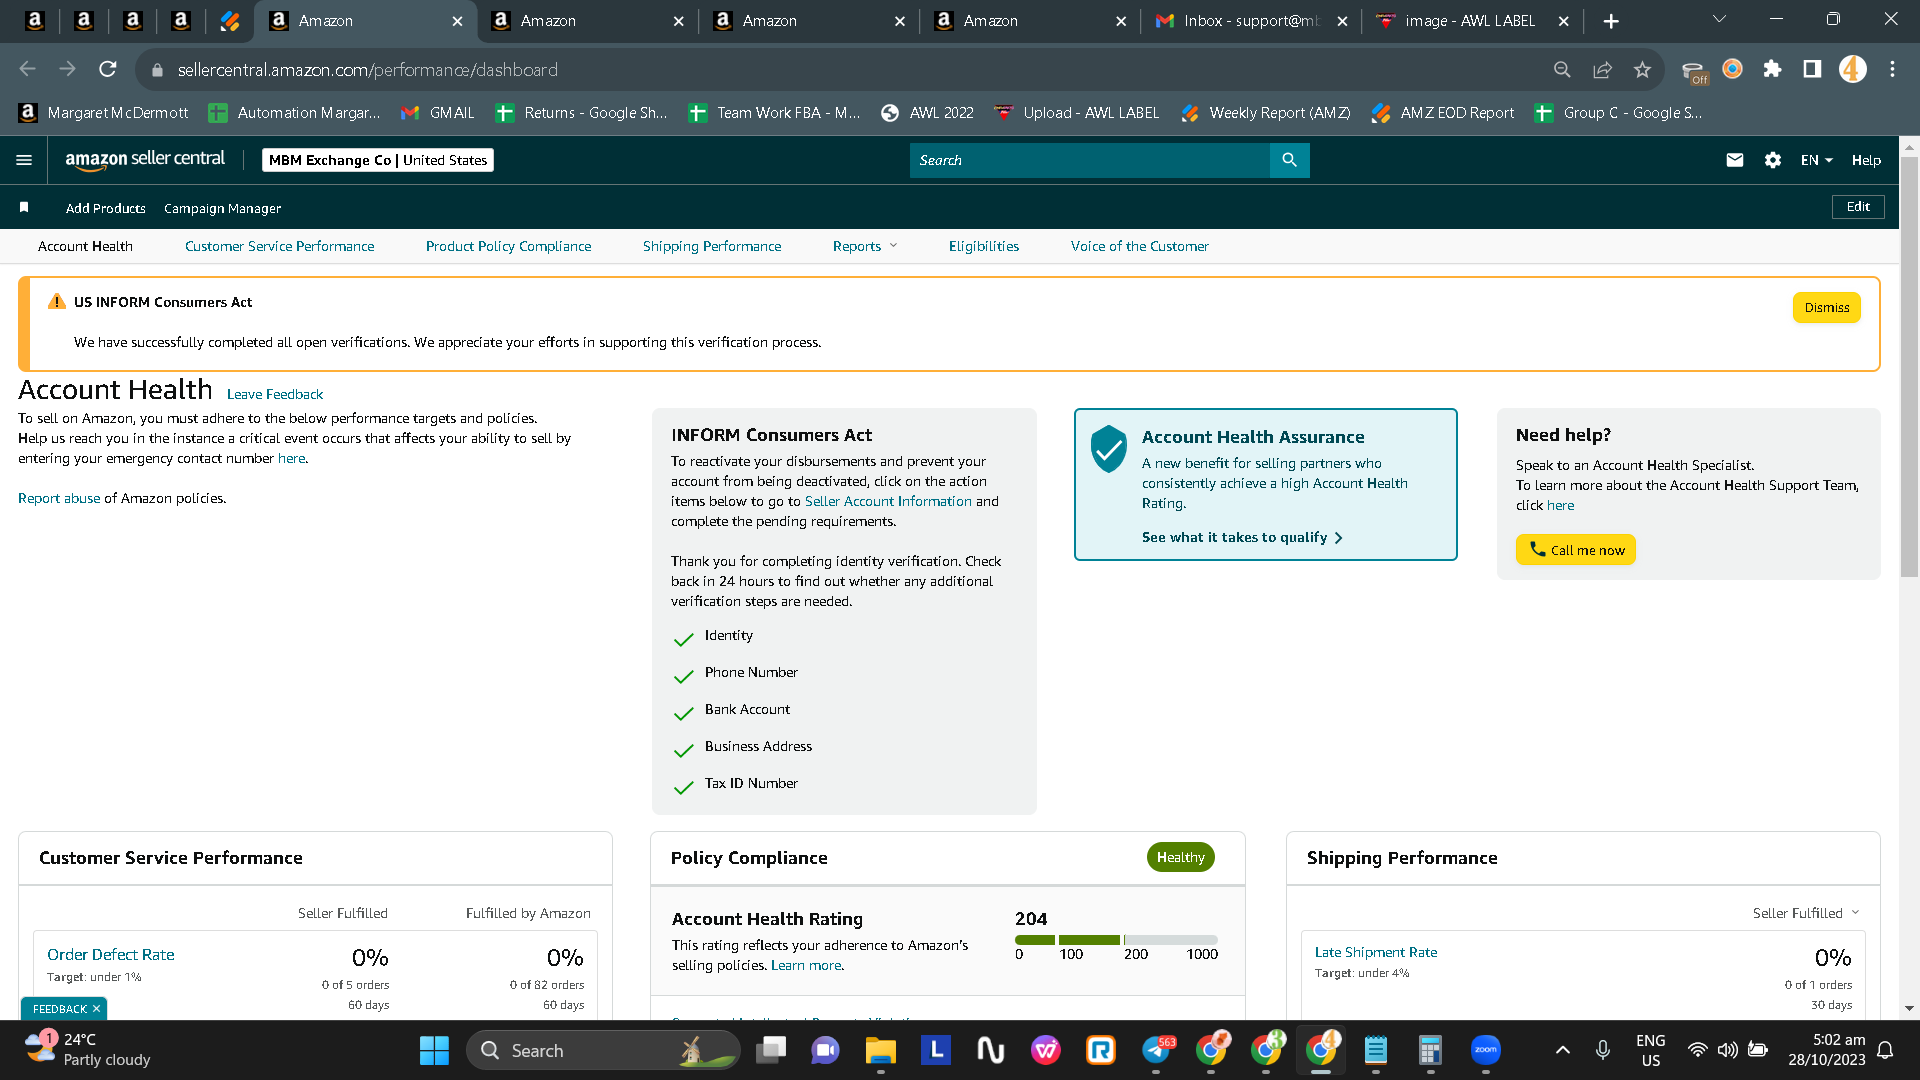Open the Windows Start menu
This screenshot has width=1920, height=1080.
pyautogui.click(x=434, y=1050)
